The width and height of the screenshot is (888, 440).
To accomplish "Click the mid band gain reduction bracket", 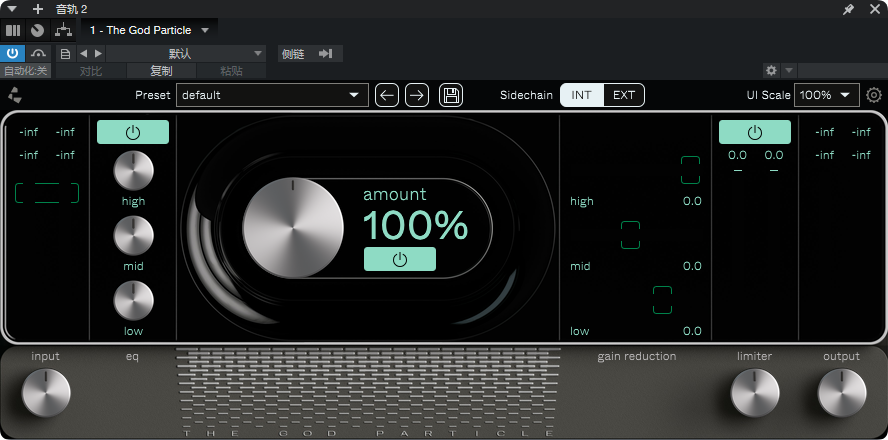I will point(630,235).
